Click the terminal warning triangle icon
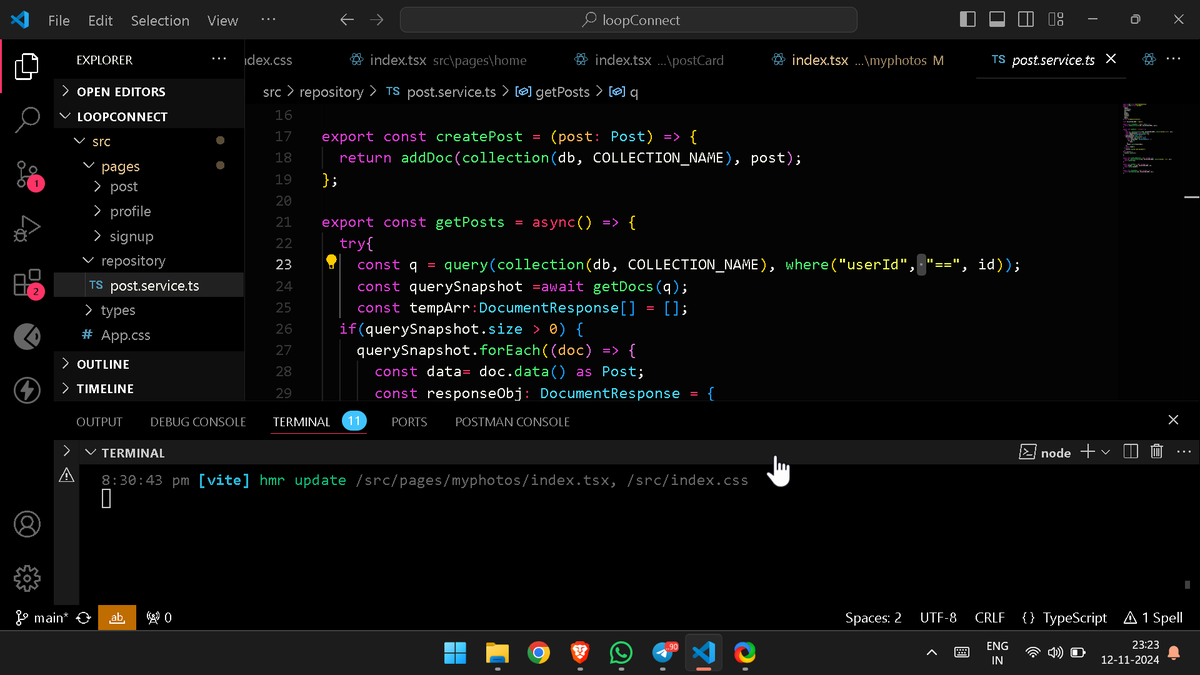The image size is (1200, 675). 67,476
